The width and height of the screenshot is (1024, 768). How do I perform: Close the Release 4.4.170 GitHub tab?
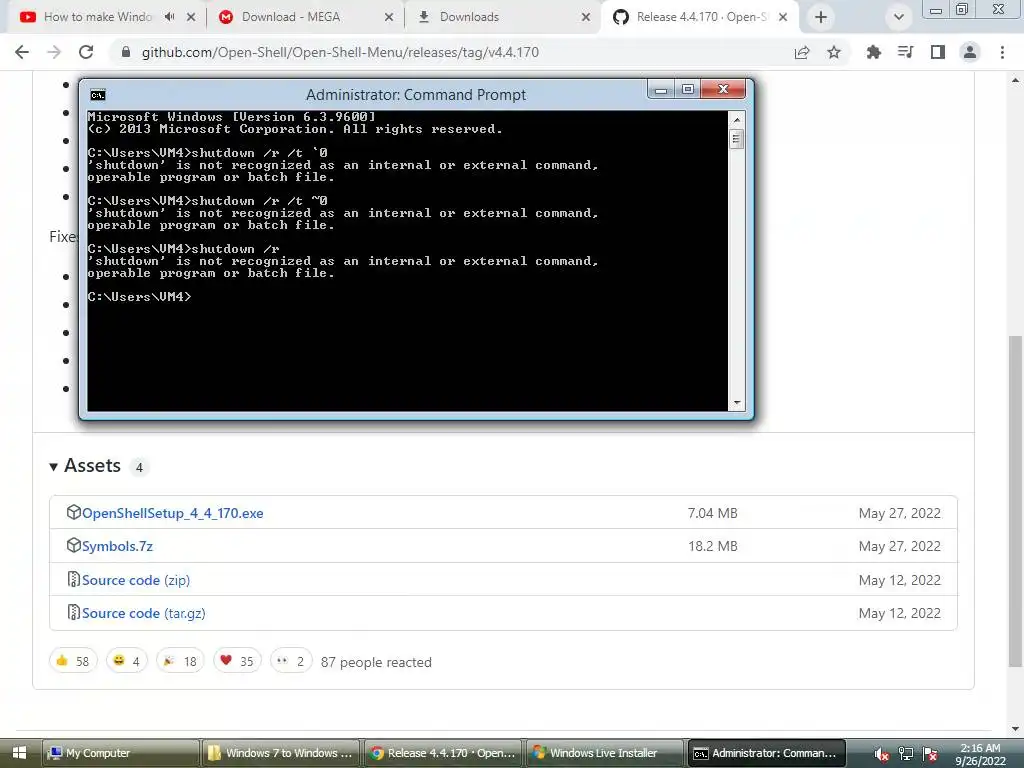(x=783, y=17)
